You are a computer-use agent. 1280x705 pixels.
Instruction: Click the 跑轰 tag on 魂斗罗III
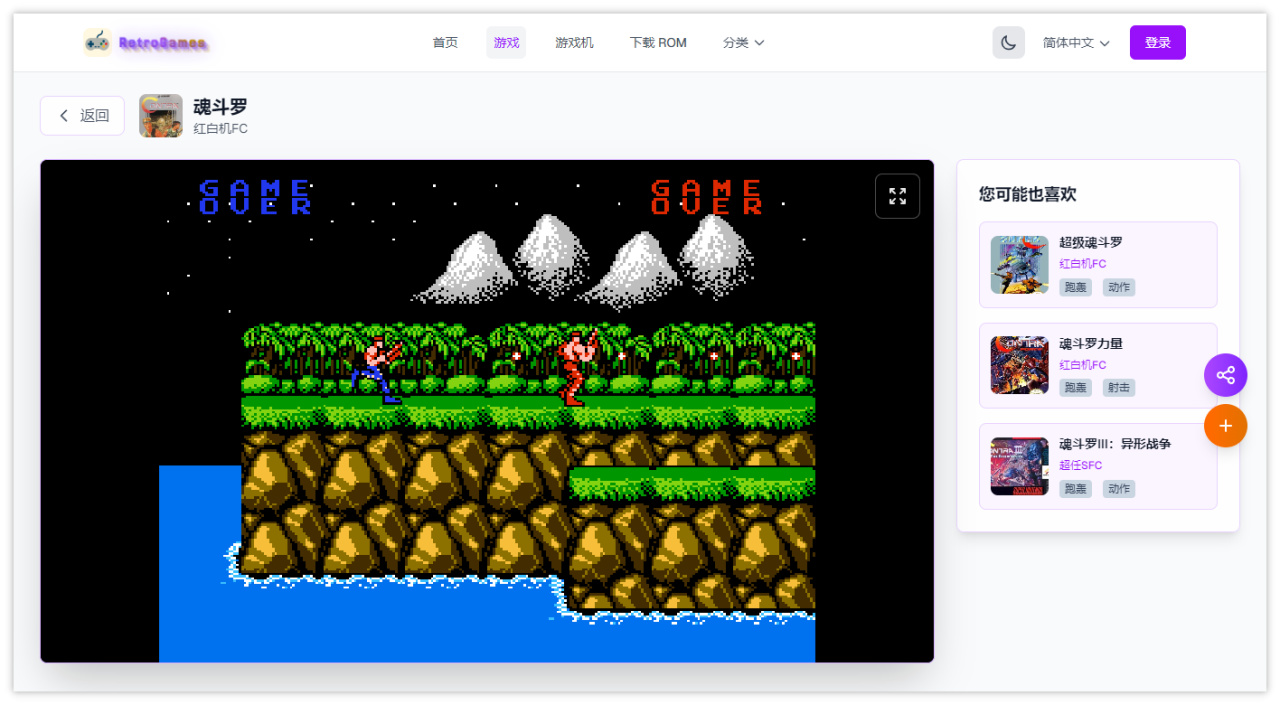(1076, 489)
